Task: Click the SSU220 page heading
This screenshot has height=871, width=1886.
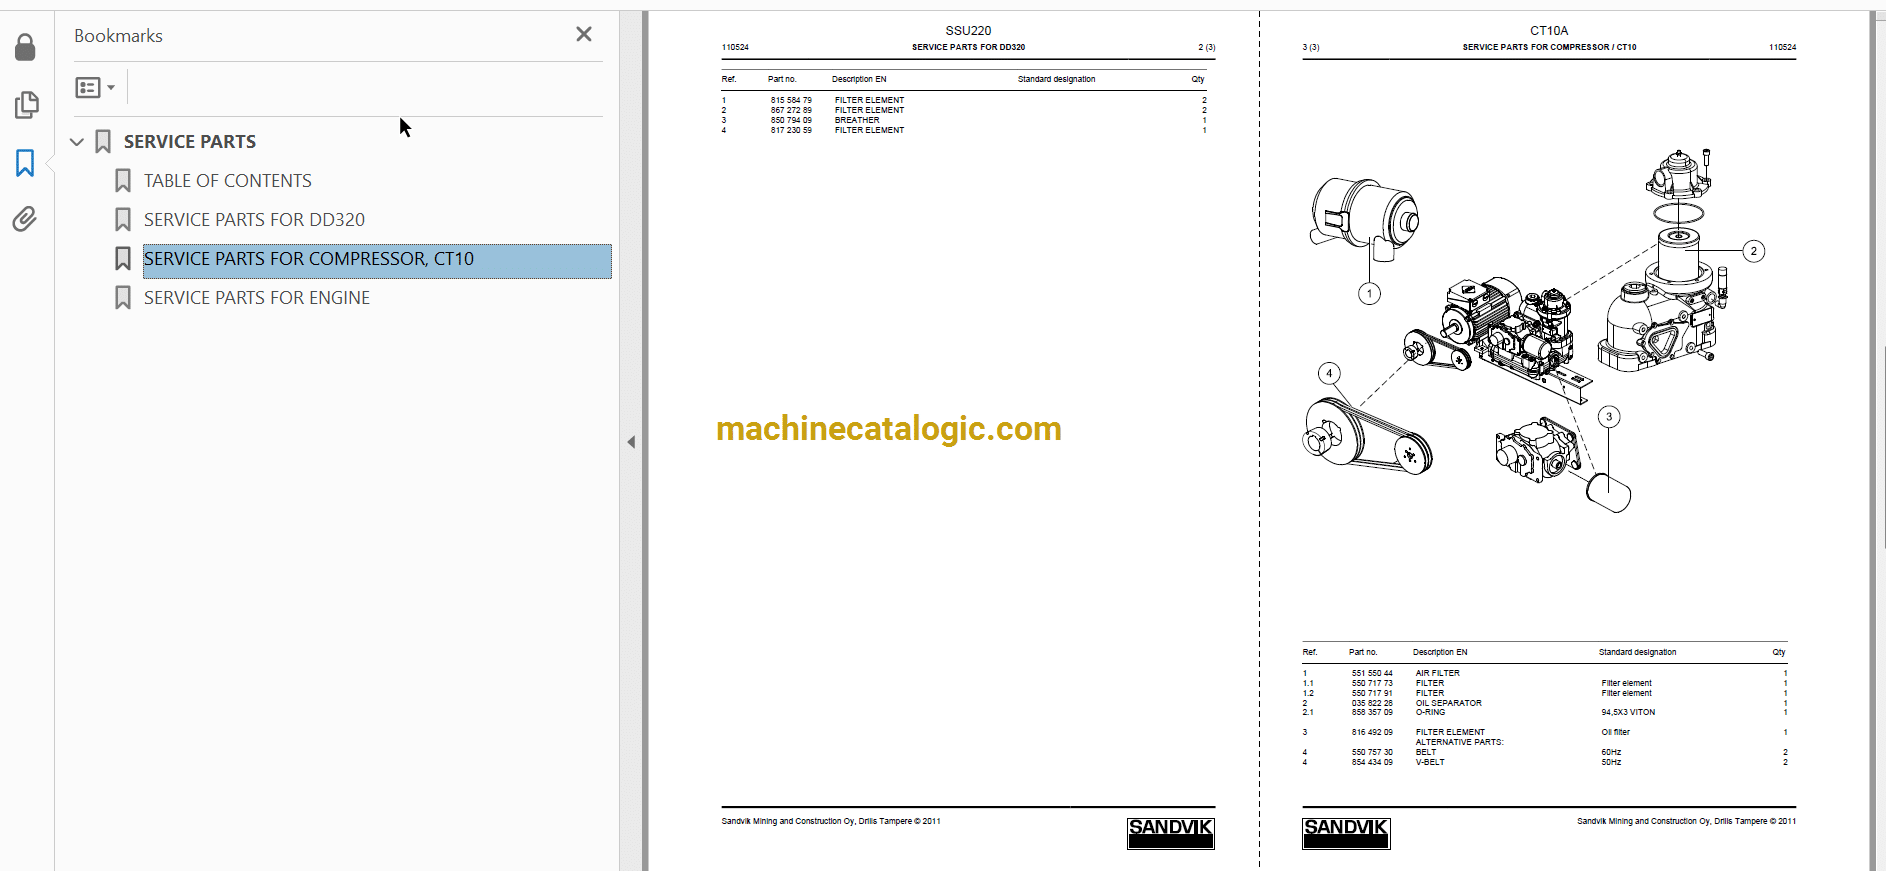Action: coord(968,31)
